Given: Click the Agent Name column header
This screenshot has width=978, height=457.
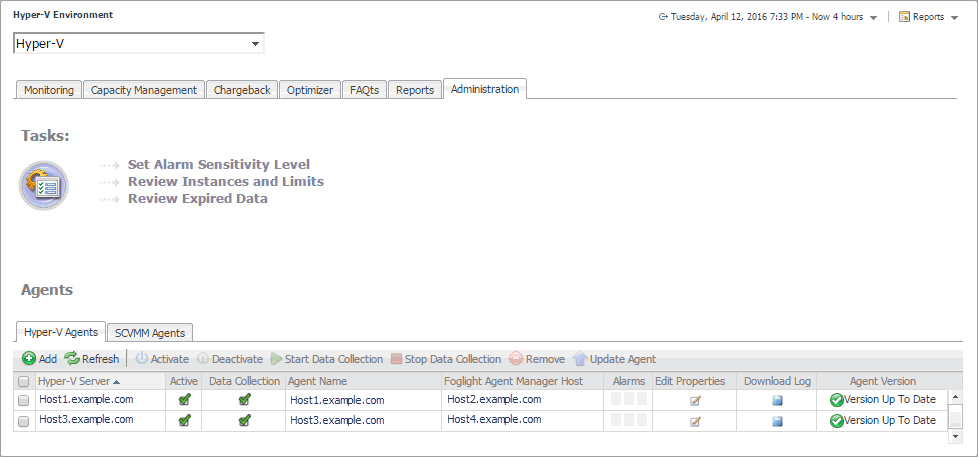Looking at the screenshot, I should point(363,381).
